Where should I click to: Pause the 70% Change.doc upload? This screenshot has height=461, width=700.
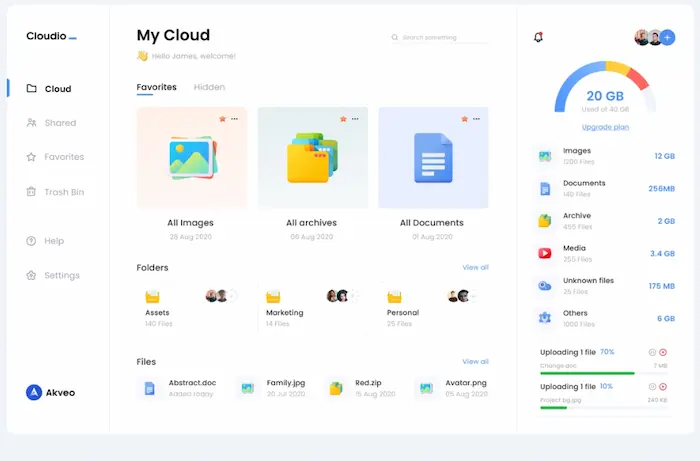point(652,353)
